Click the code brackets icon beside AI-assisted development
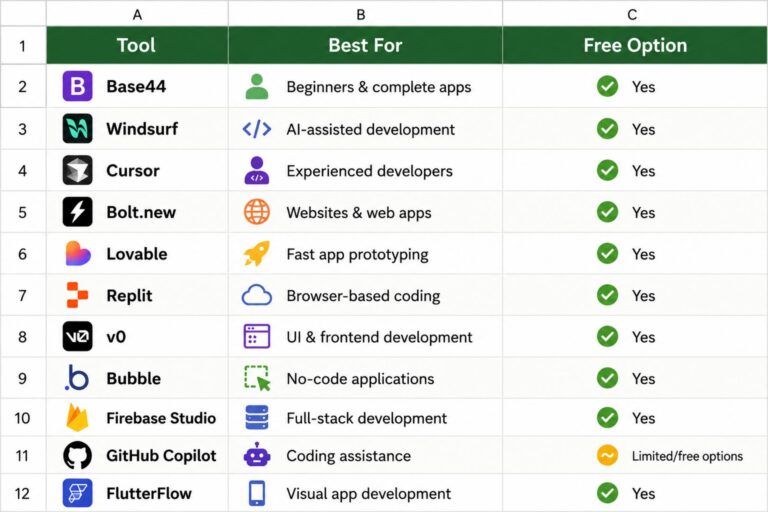The height and width of the screenshot is (512, 768). click(x=257, y=129)
